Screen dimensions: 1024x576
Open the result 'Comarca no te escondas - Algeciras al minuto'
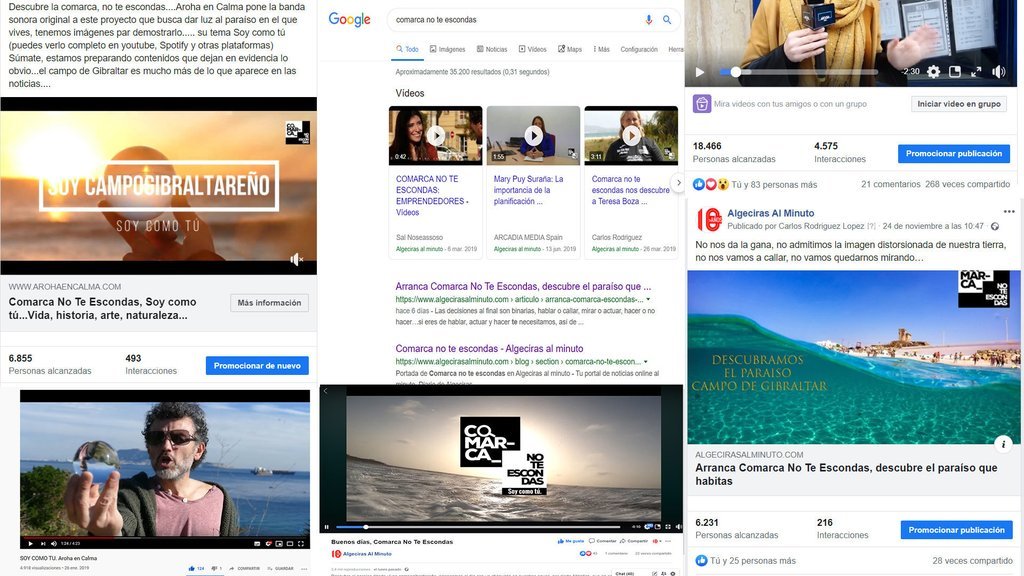(x=489, y=348)
